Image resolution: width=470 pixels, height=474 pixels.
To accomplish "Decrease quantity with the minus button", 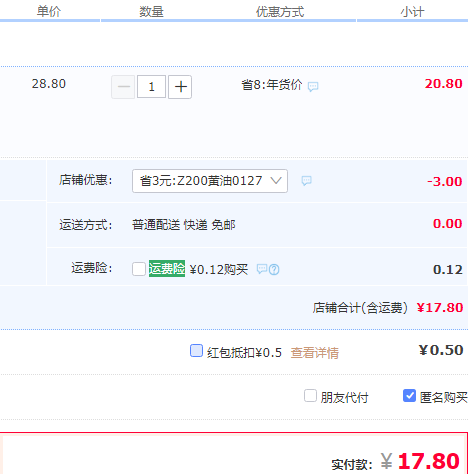I will coord(123,87).
